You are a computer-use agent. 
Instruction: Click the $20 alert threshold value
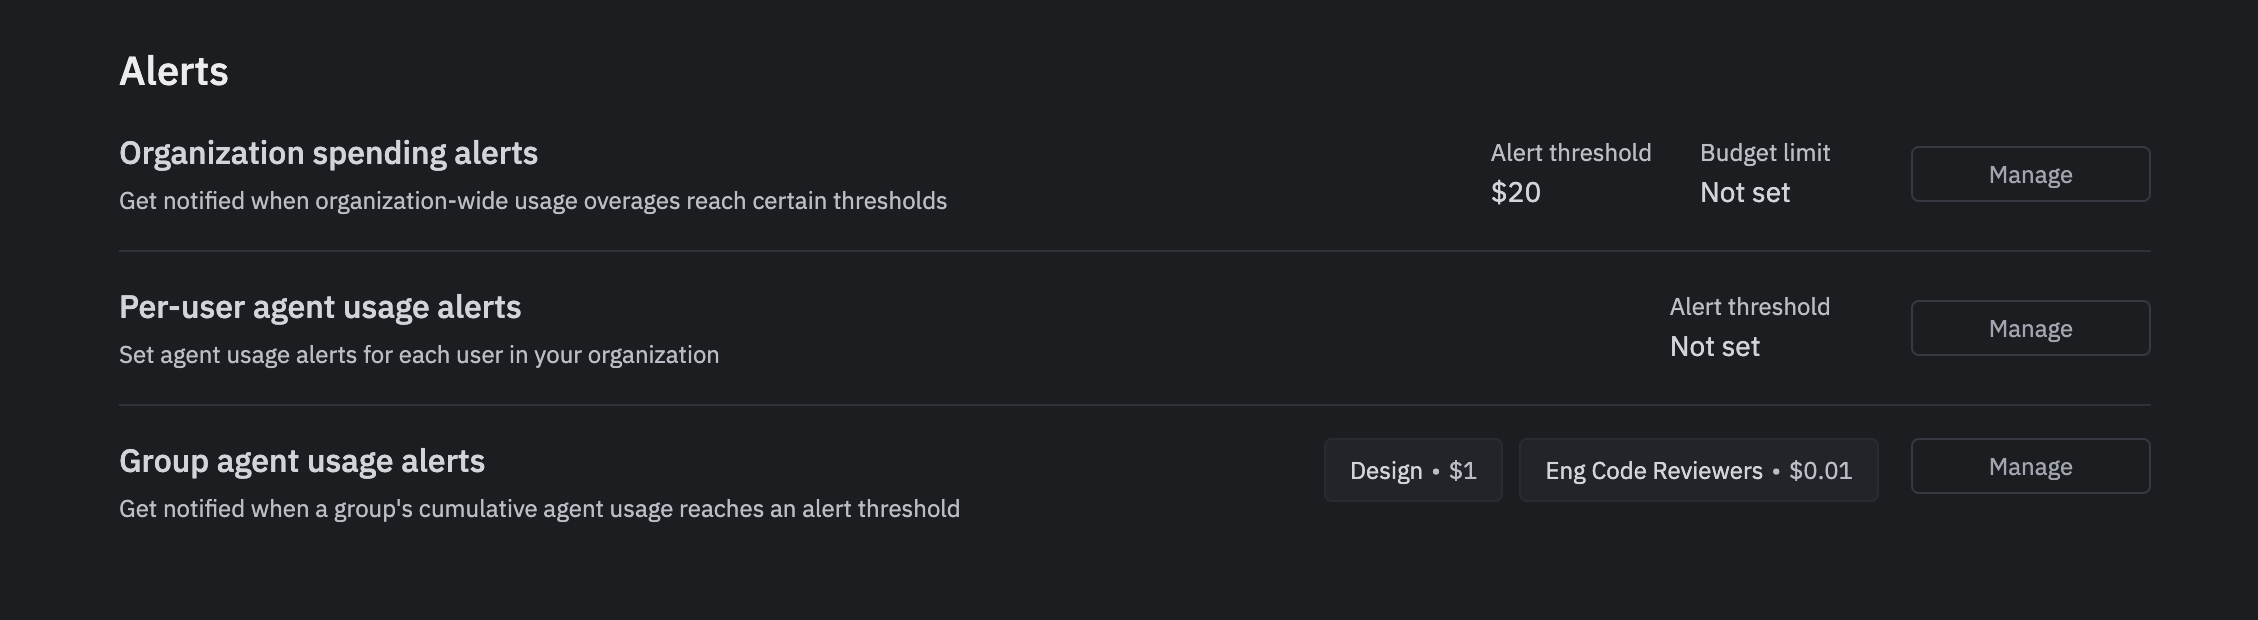click(x=1515, y=192)
